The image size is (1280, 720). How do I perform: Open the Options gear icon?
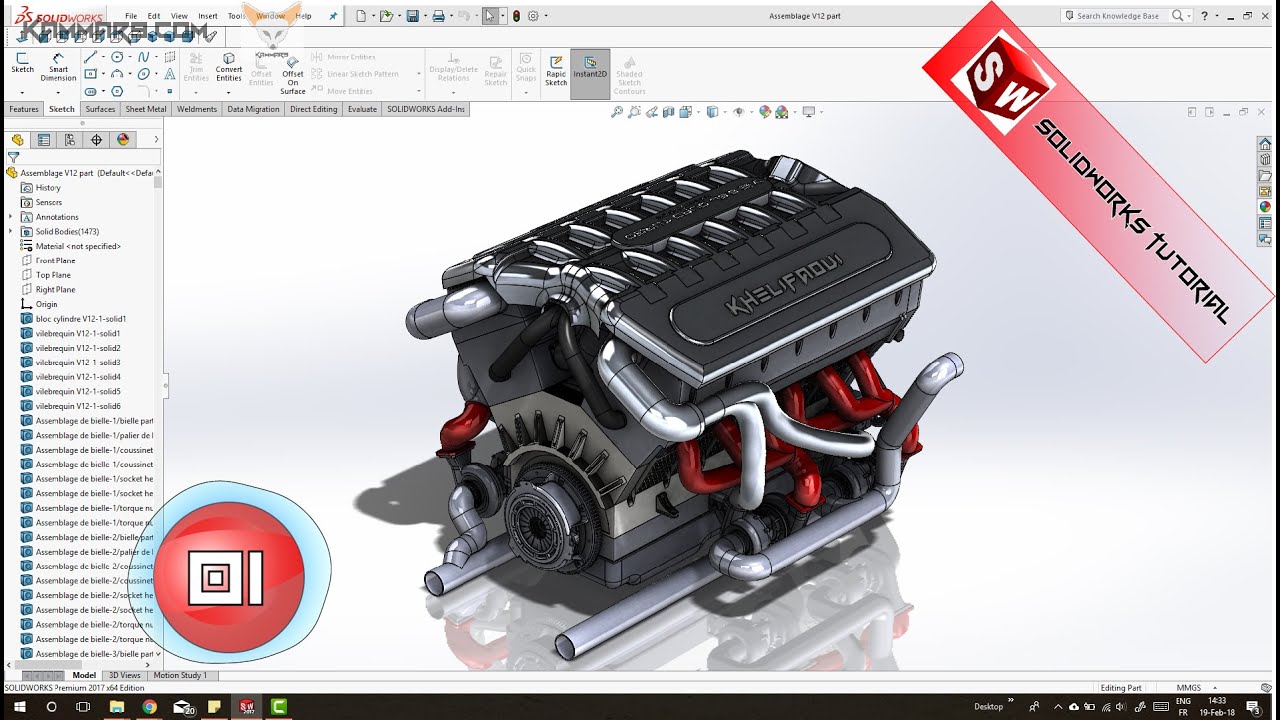(x=533, y=16)
